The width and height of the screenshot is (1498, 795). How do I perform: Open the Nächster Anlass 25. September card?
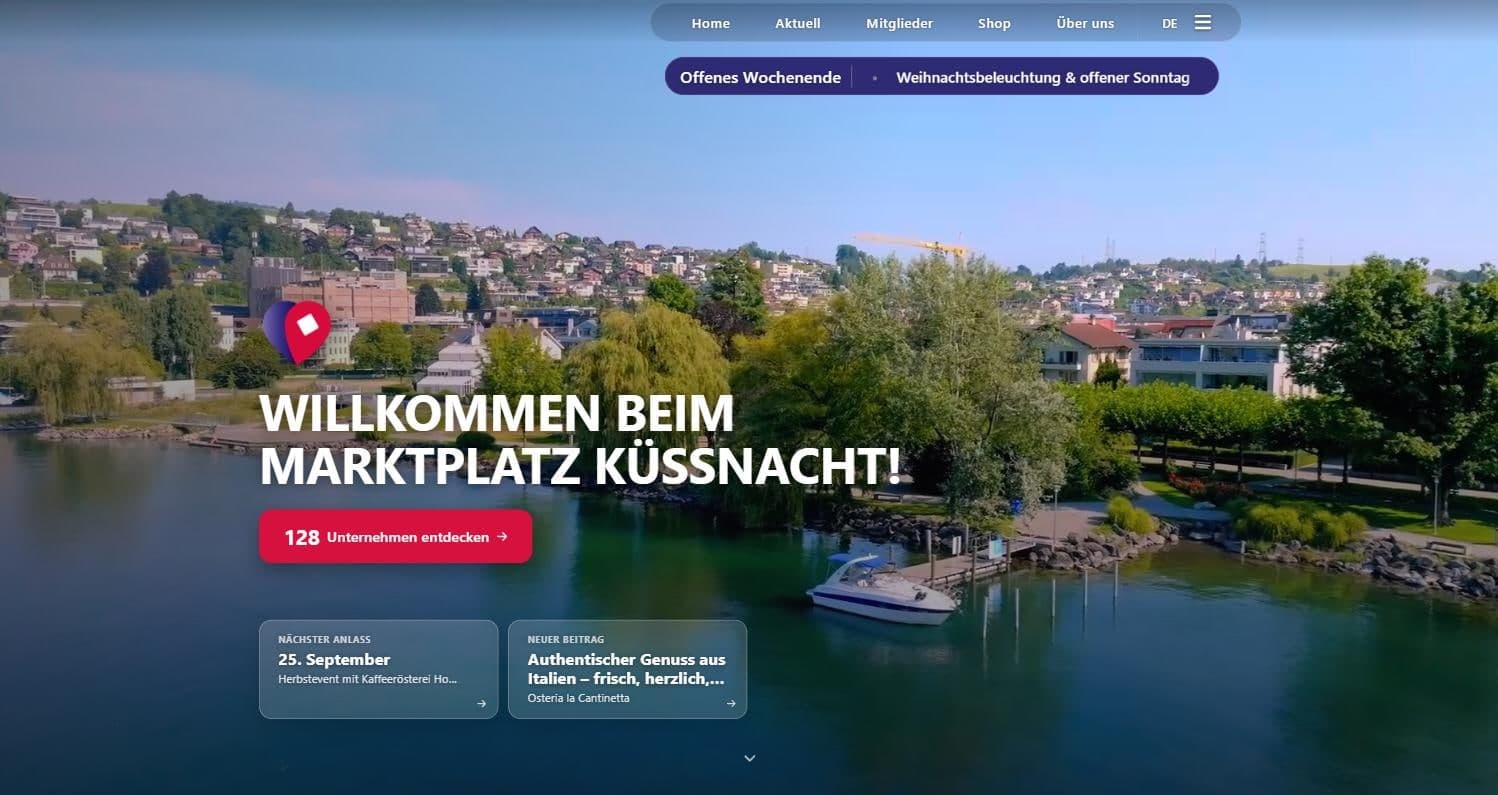[x=378, y=669]
